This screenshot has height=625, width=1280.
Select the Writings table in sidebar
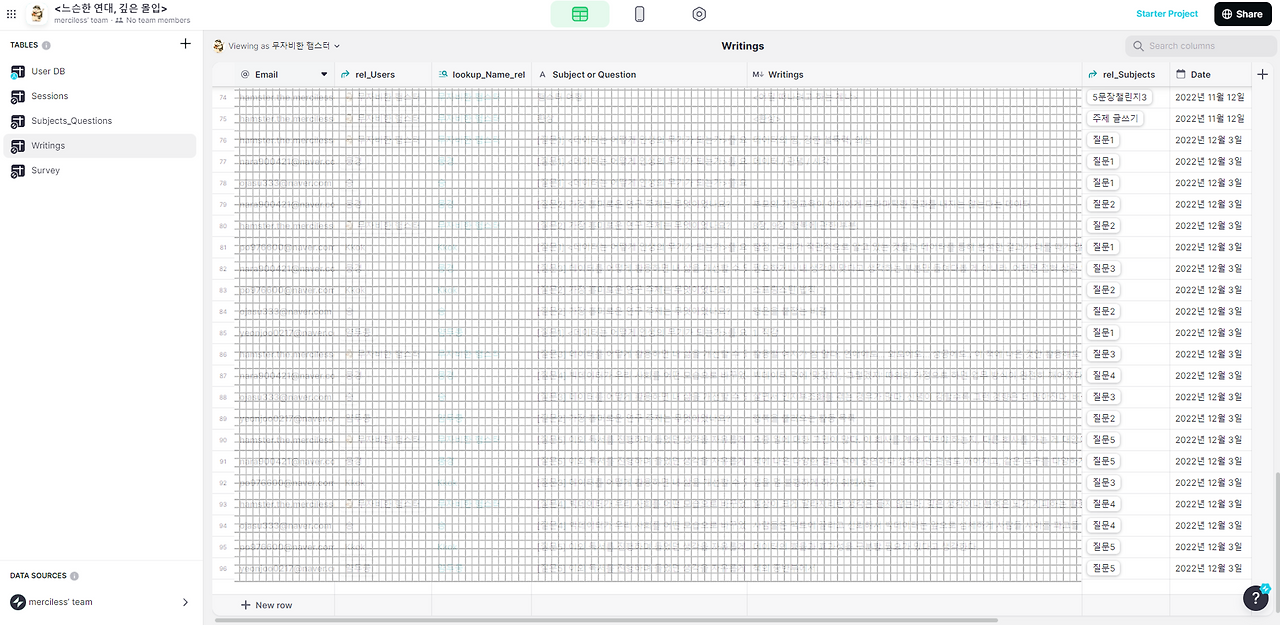[x=98, y=146]
